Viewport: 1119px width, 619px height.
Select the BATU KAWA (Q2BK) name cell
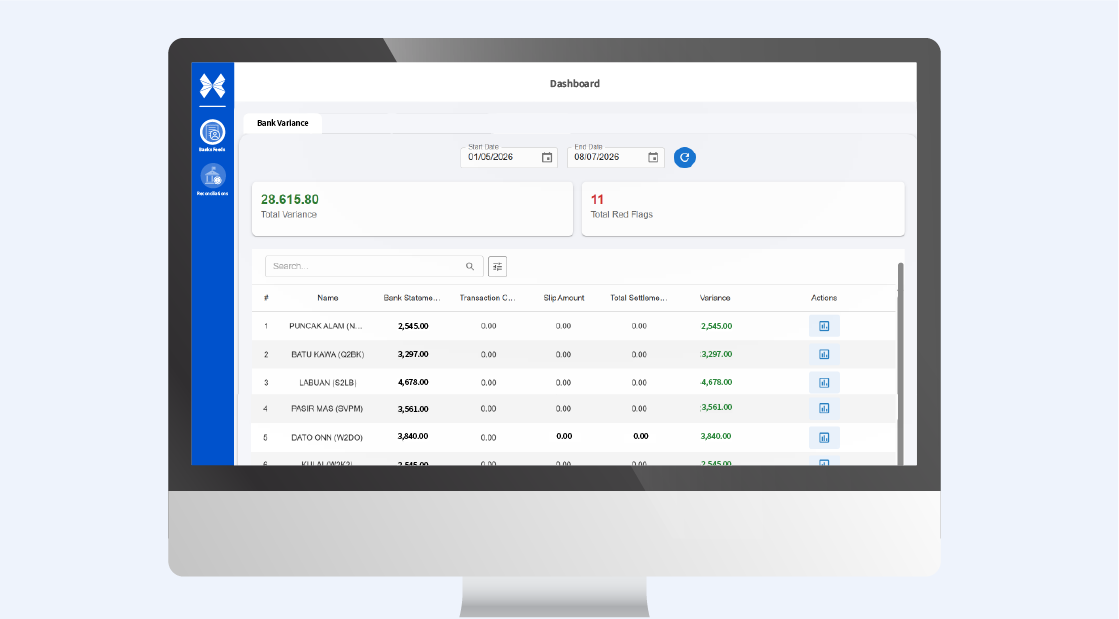coord(328,354)
